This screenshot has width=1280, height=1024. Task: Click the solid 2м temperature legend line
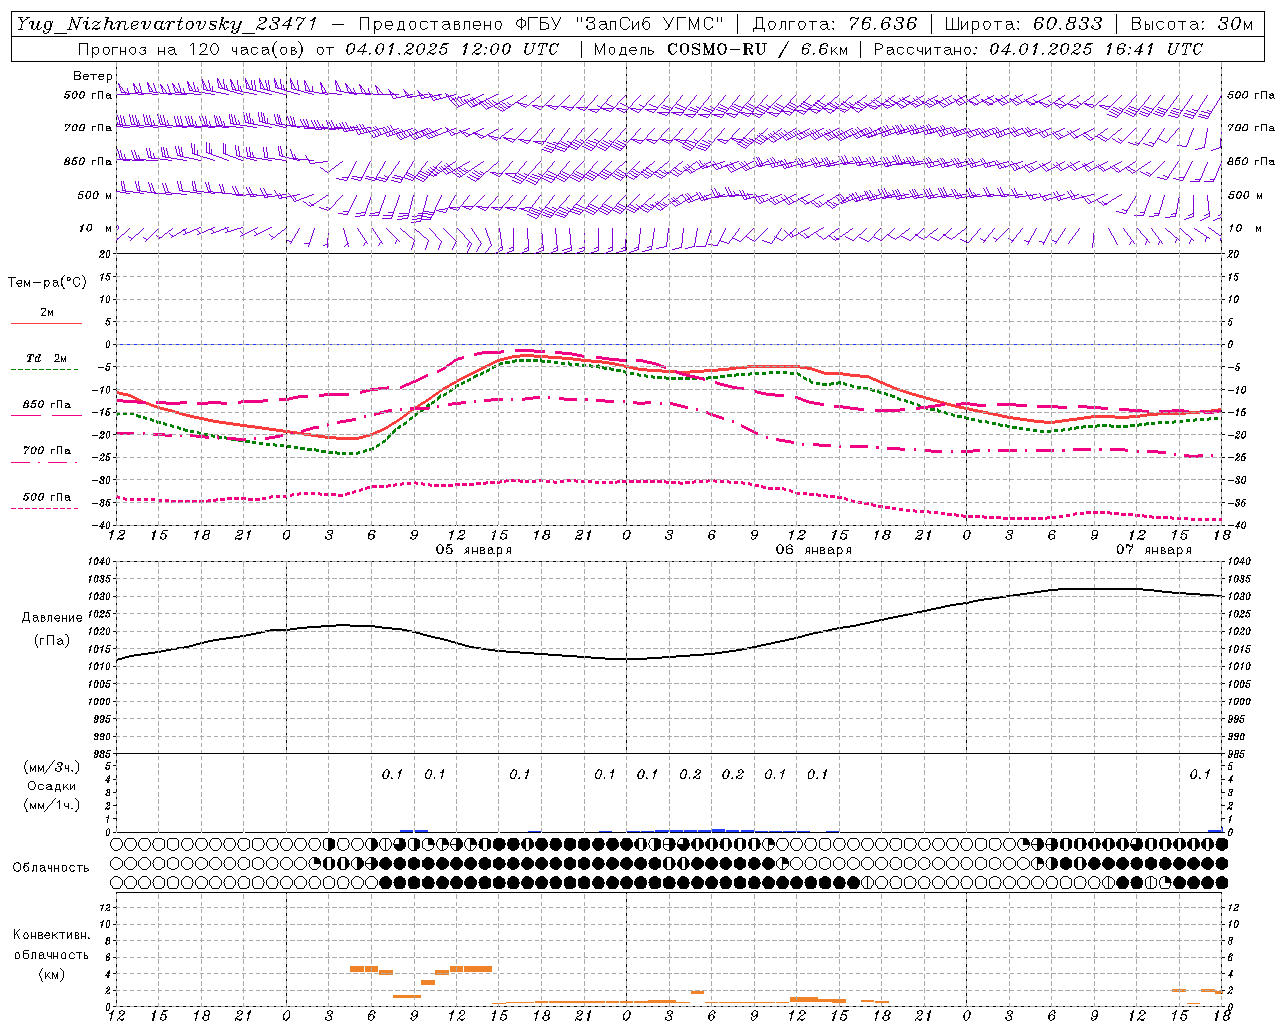point(46,324)
